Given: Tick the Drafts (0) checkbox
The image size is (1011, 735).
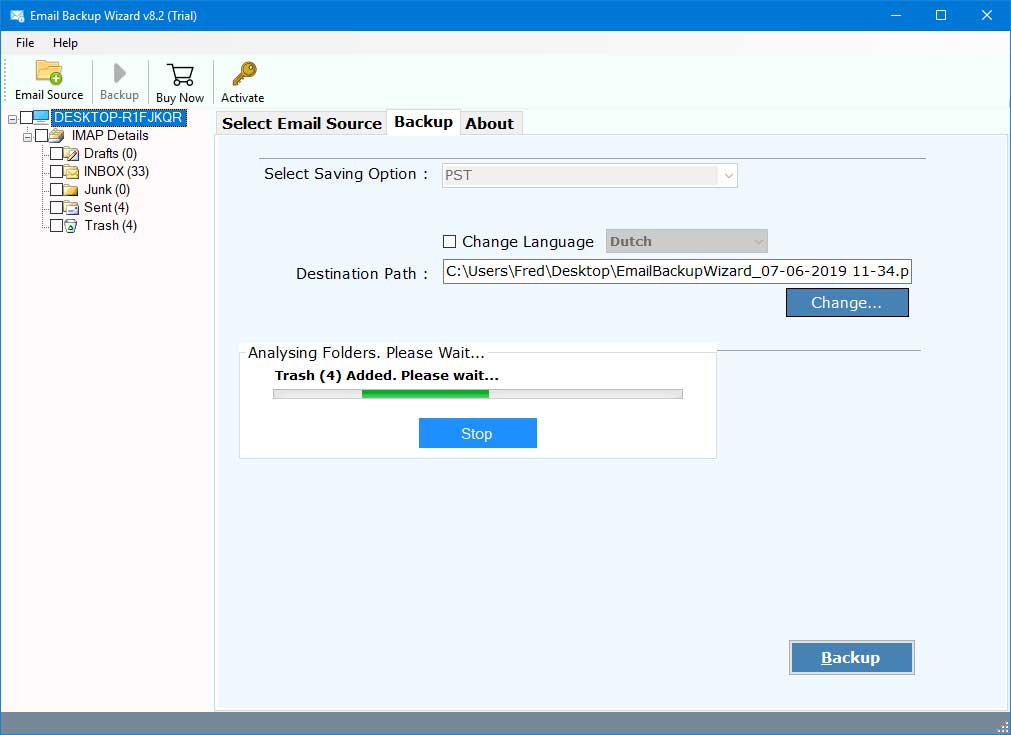Looking at the screenshot, I should pos(56,153).
